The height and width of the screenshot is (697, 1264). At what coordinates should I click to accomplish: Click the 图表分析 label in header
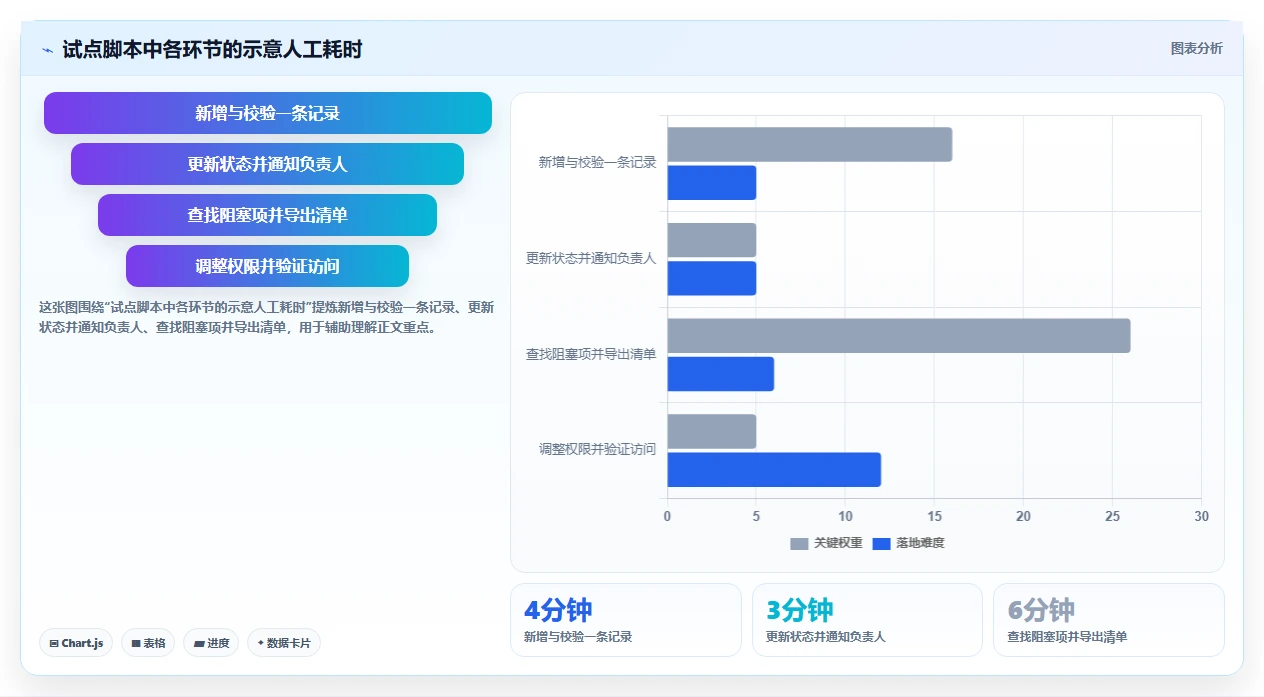tap(1196, 48)
